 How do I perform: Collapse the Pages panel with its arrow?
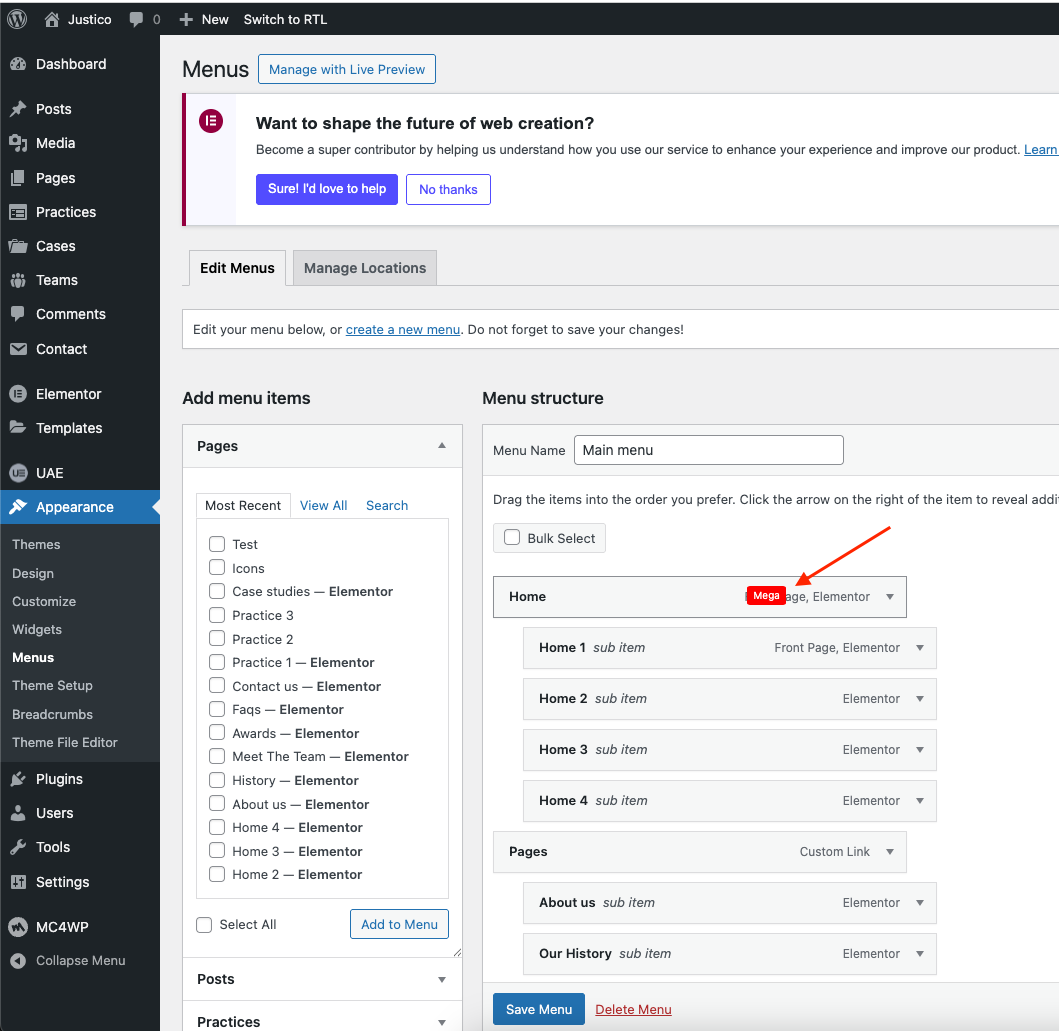click(442, 446)
